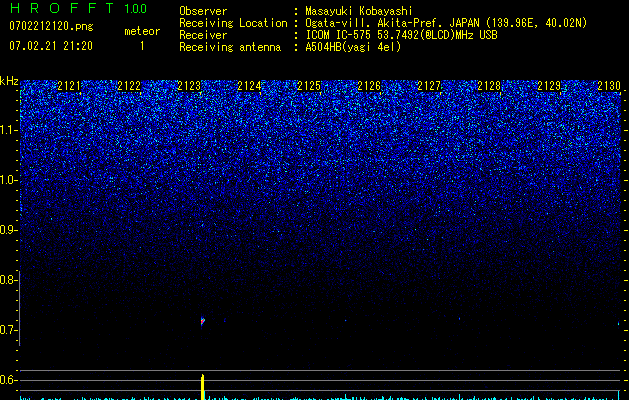Select the filename 0702212120.png
The width and height of the screenshot is (629, 400).
pos(51,26)
